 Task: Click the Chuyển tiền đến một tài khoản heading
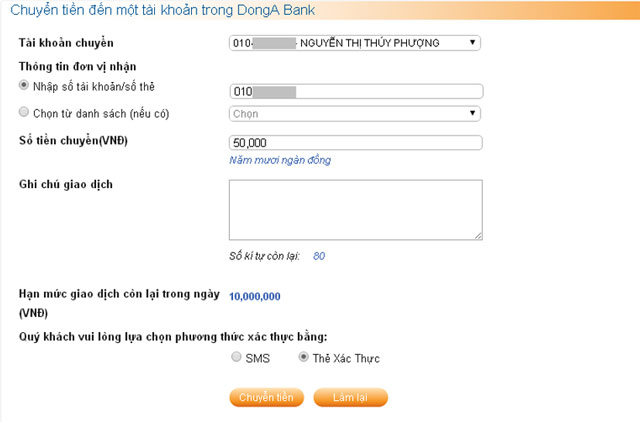162,10
